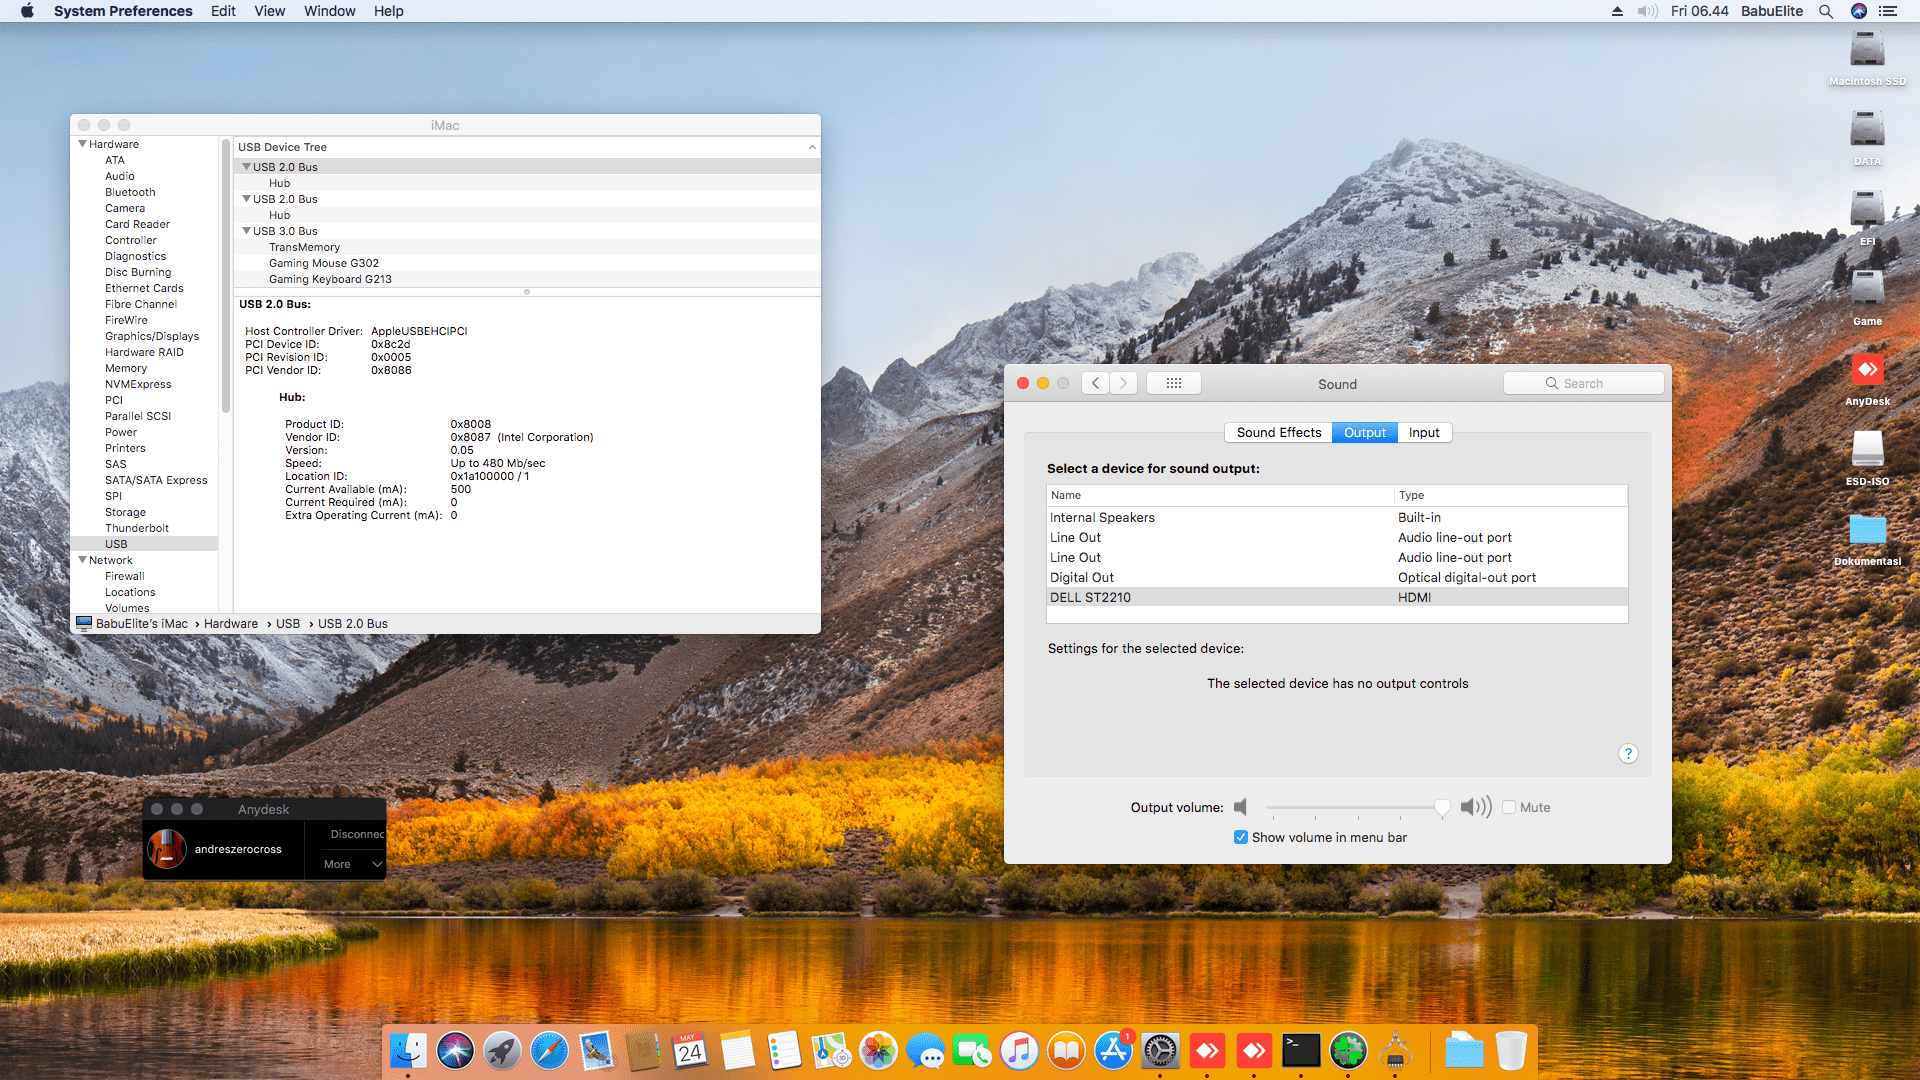Launch AnyDesk from the Dock
1920x1080 pixels.
pyautogui.click(x=1208, y=1051)
